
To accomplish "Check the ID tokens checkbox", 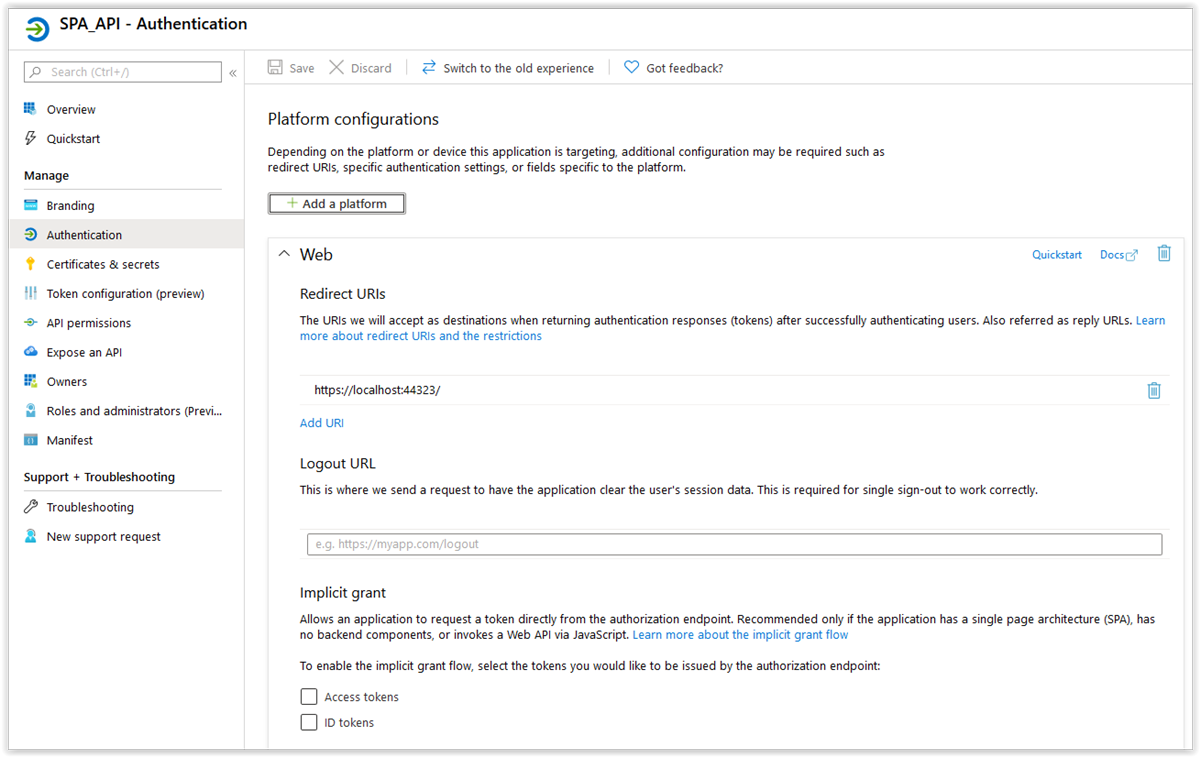I will (x=309, y=722).
